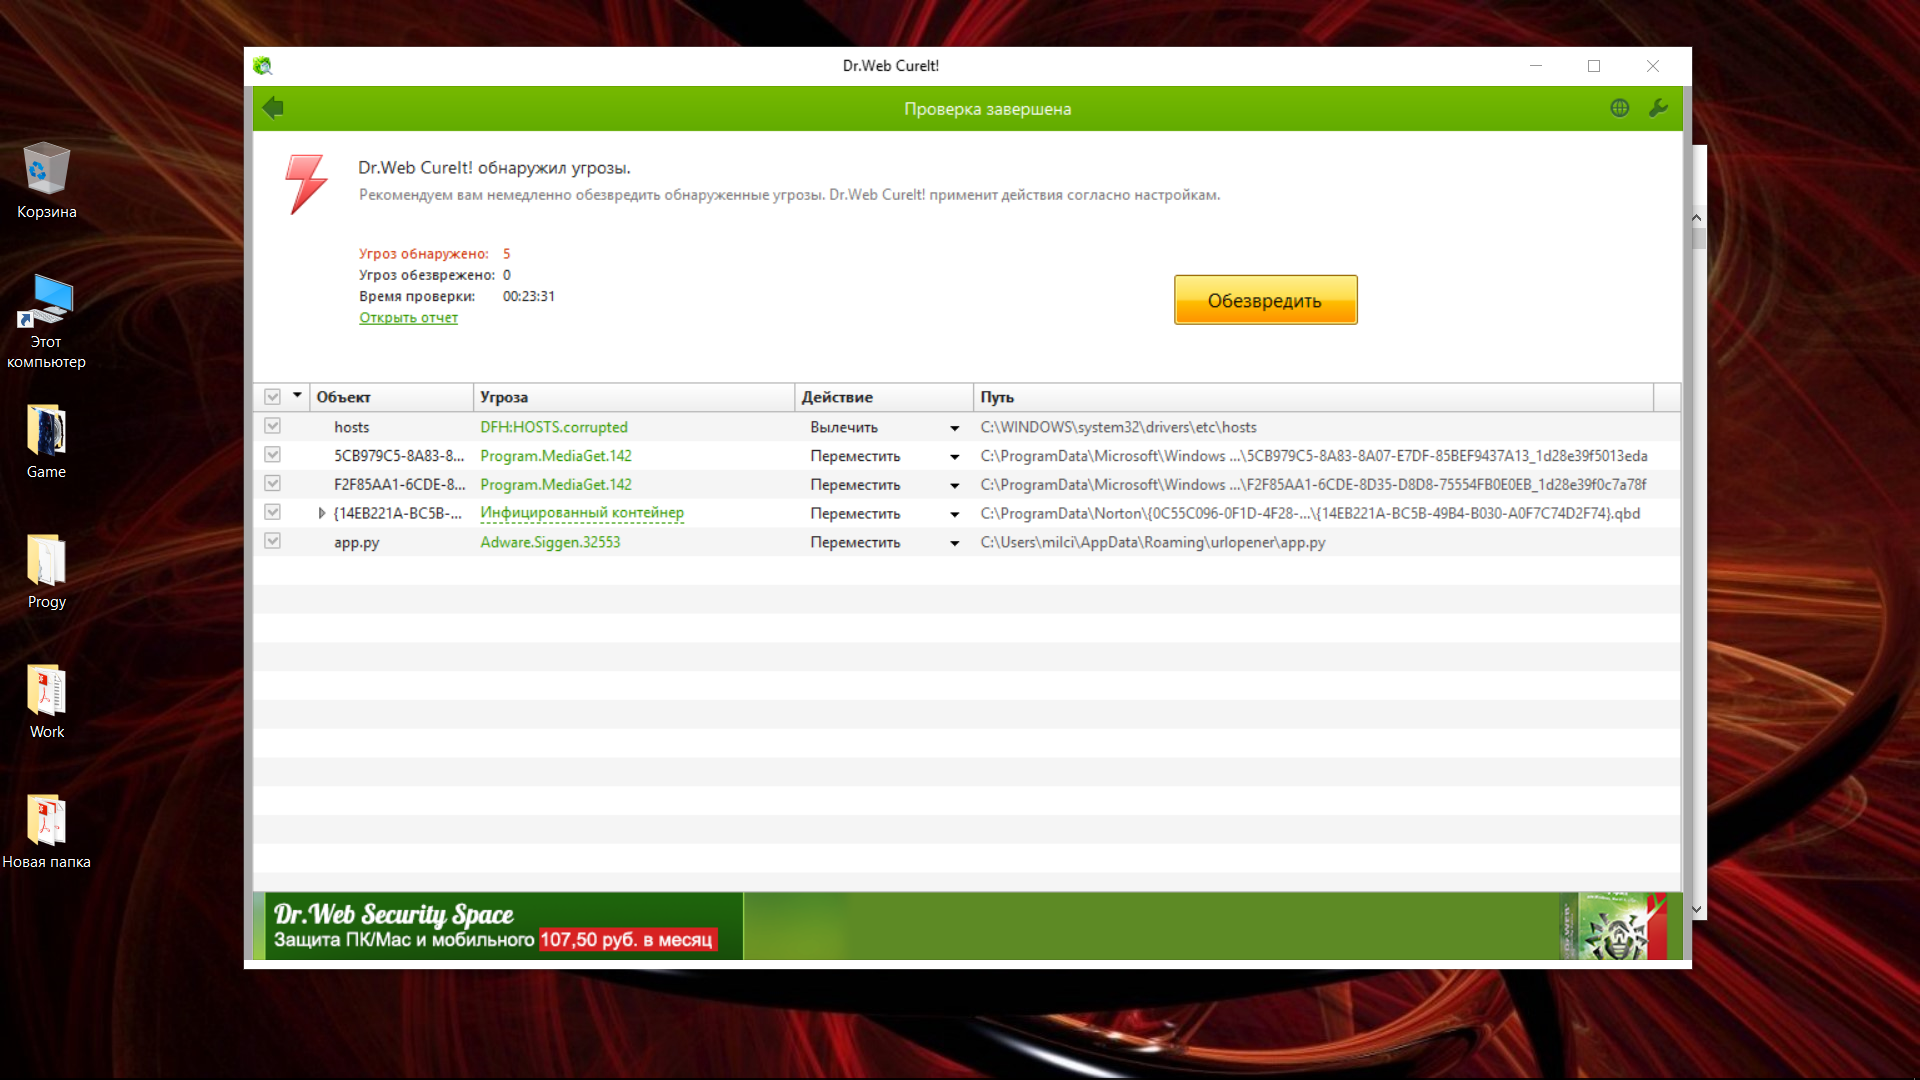Select the app.py object name
Image resolution: width=1920 pixels, height=1080 pixels.
[357, 543]
